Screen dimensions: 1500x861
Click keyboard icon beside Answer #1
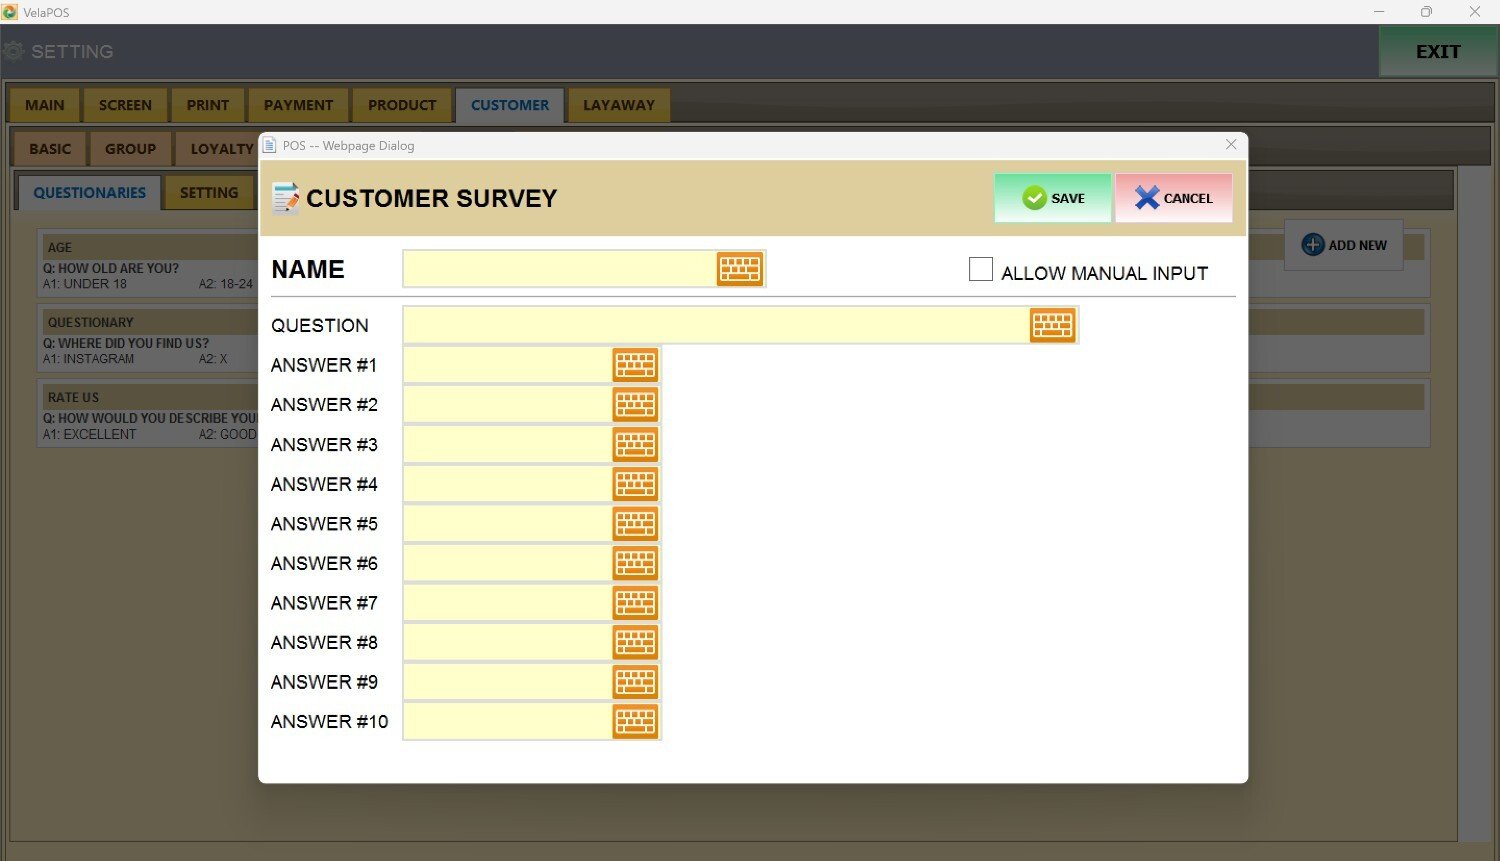pos(635,365)
